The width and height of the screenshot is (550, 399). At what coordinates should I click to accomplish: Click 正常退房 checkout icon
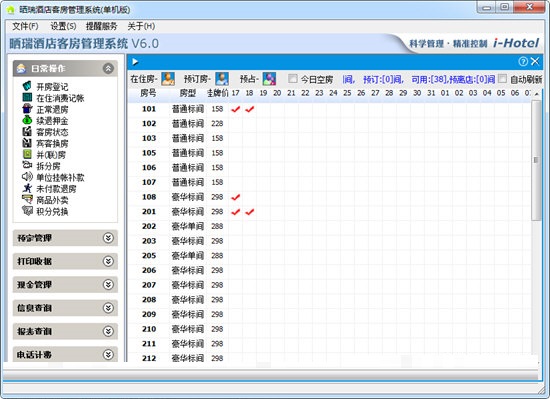27,109
